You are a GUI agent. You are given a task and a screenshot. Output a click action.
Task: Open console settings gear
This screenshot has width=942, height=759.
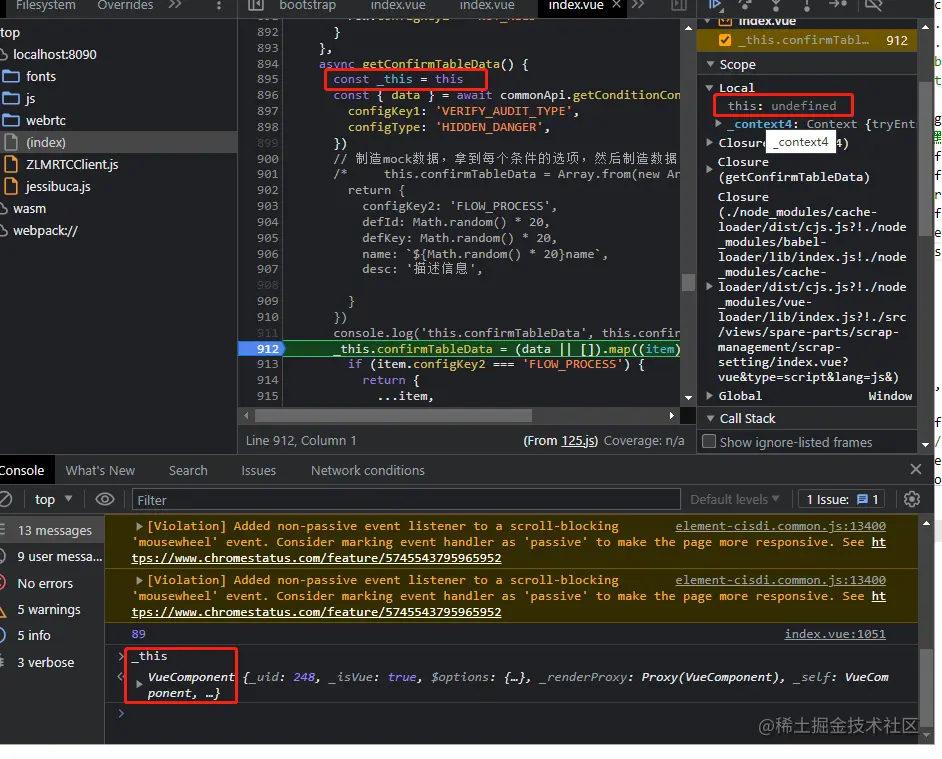click(x=912, y=499)
